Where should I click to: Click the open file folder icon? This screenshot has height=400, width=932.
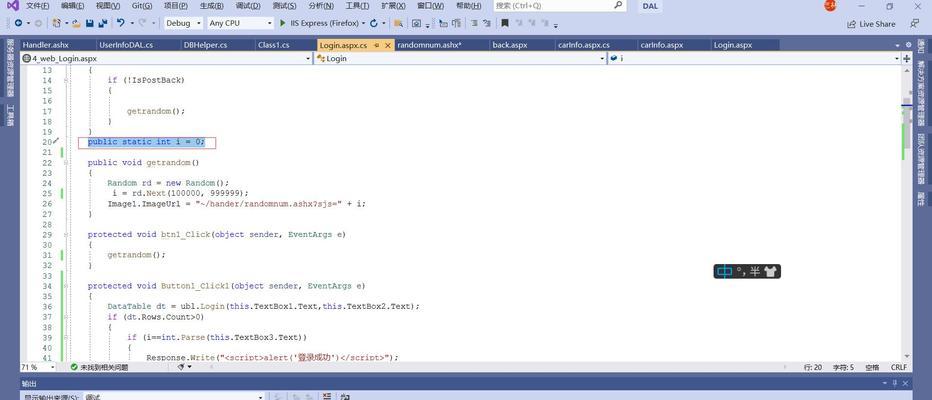[x=77, y=23]
